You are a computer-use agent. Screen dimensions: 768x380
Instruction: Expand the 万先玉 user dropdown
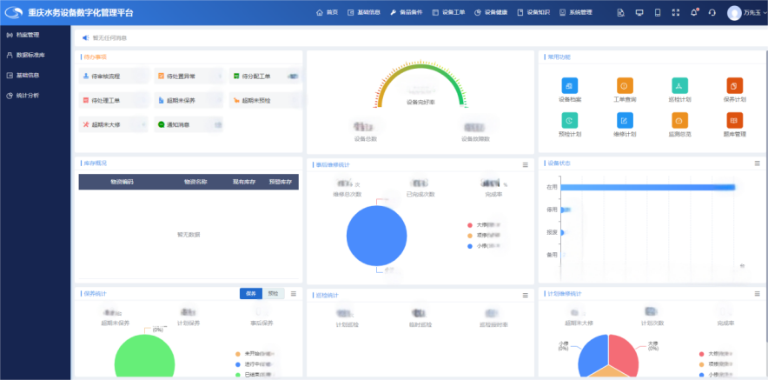(755, 13)
